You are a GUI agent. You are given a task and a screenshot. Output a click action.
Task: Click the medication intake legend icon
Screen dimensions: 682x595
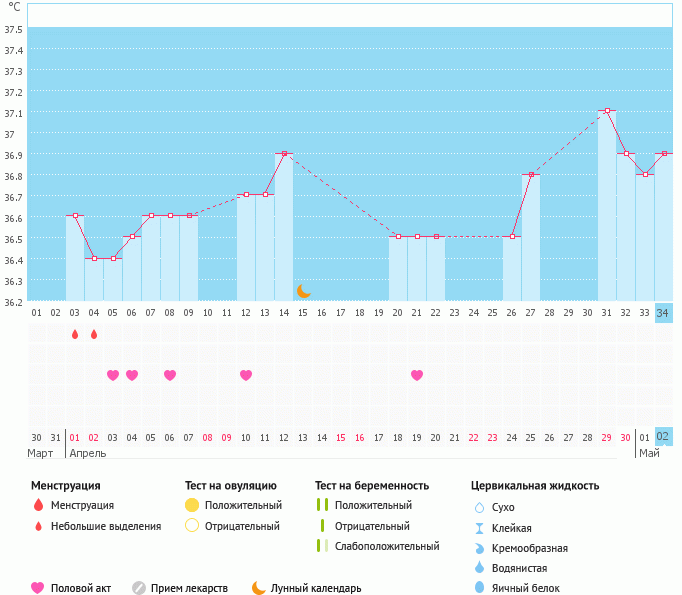coord(139,588)
